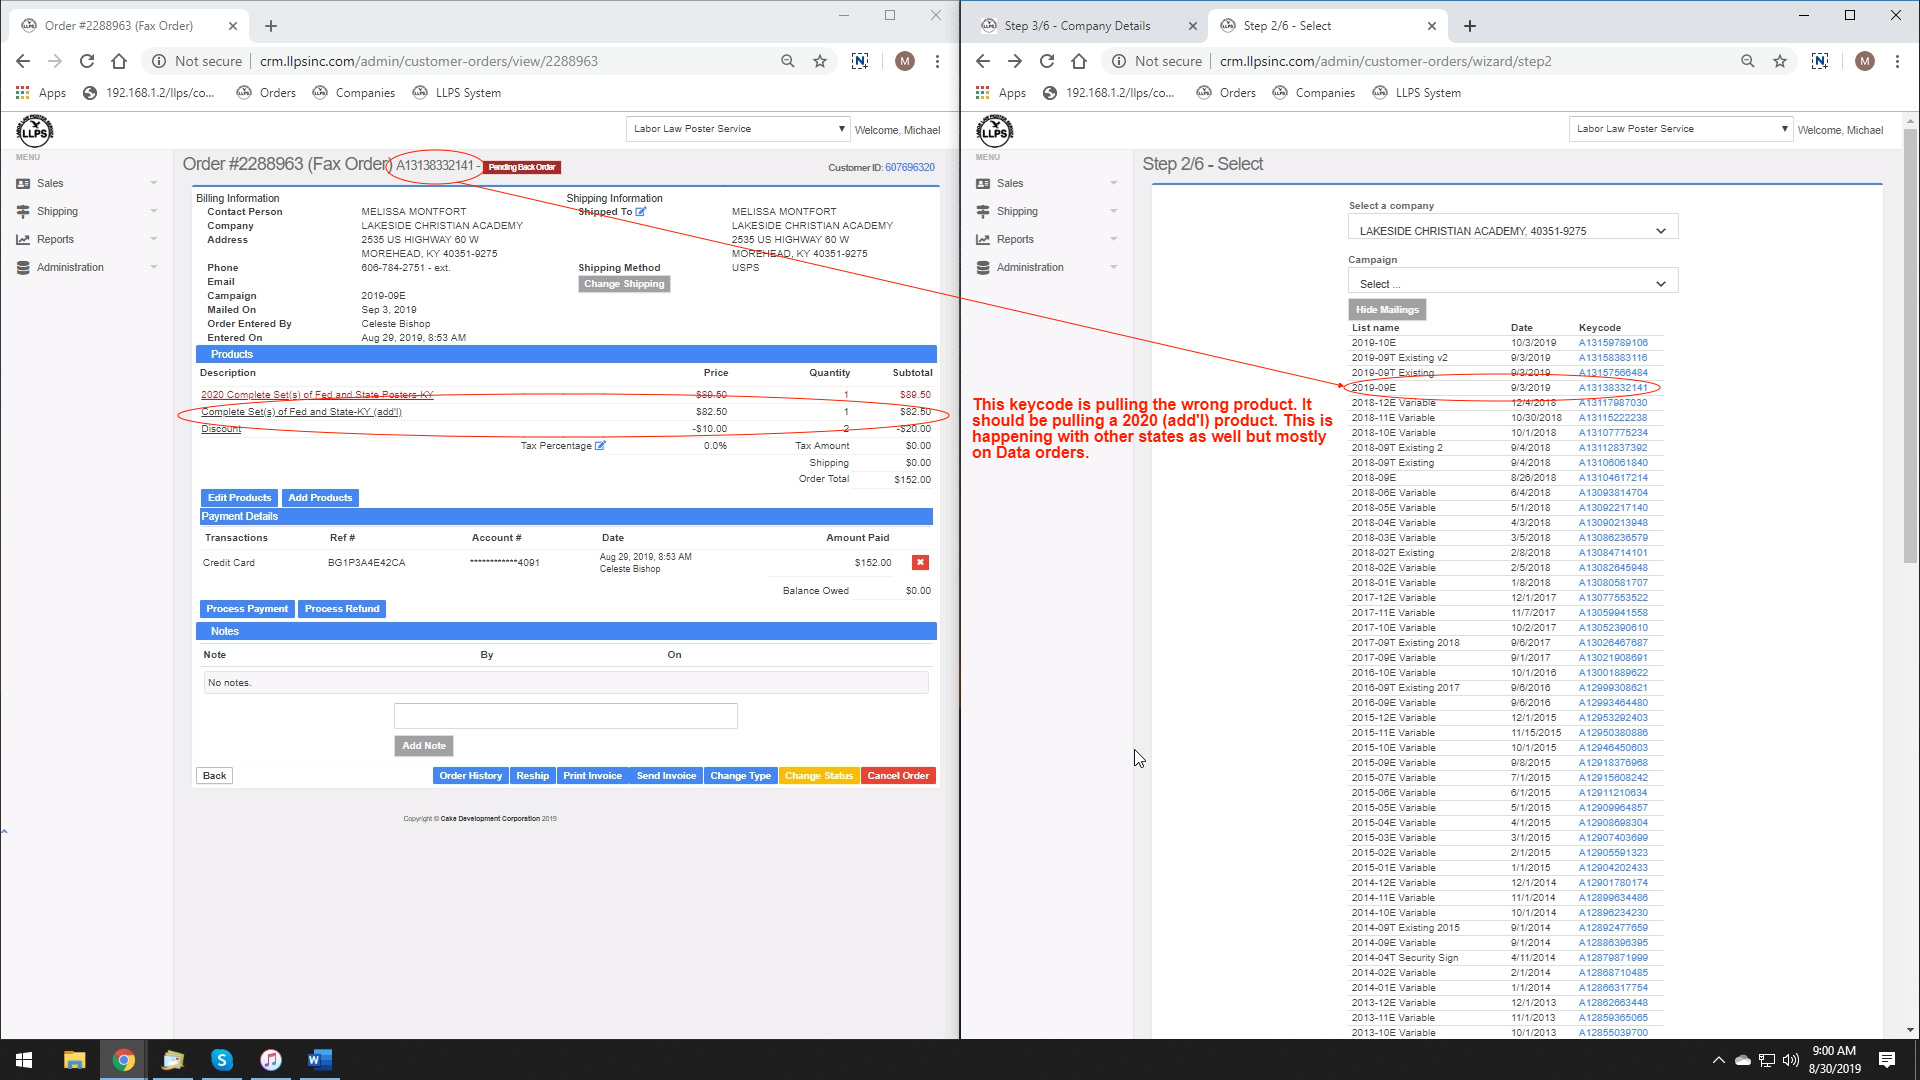The width and height of the screenshot is (1920, 1080).
Task: Switch to Step 3/6 - Company Details tab
Action: coord(1077,26)
